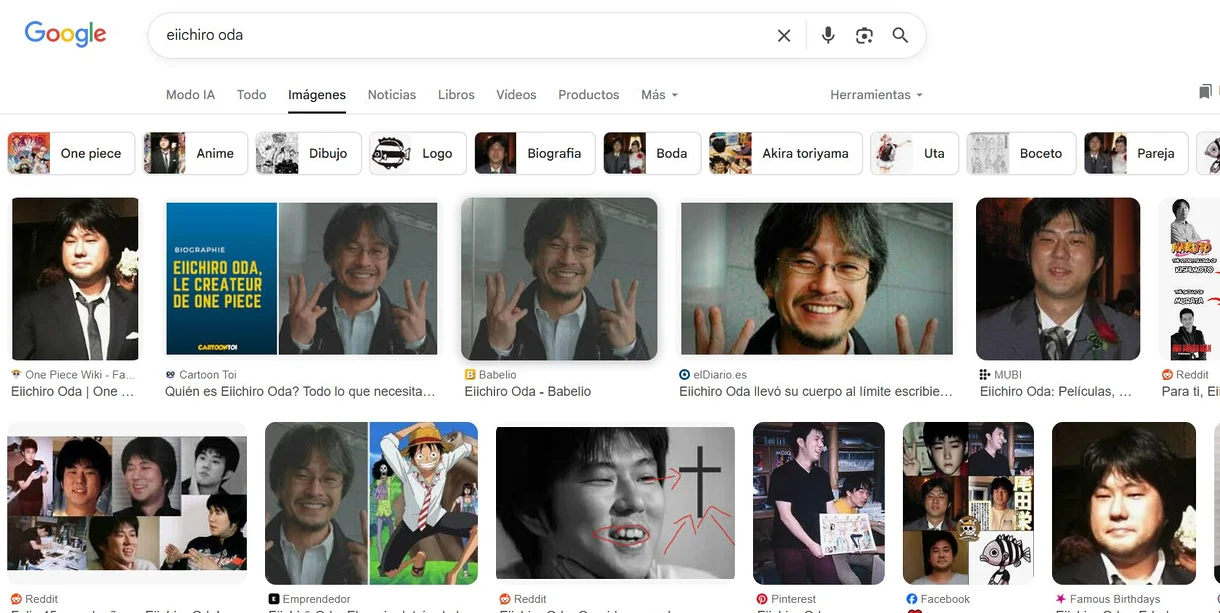
Task: Click the Google logo to return home
Action: click(x=64, y=33)
